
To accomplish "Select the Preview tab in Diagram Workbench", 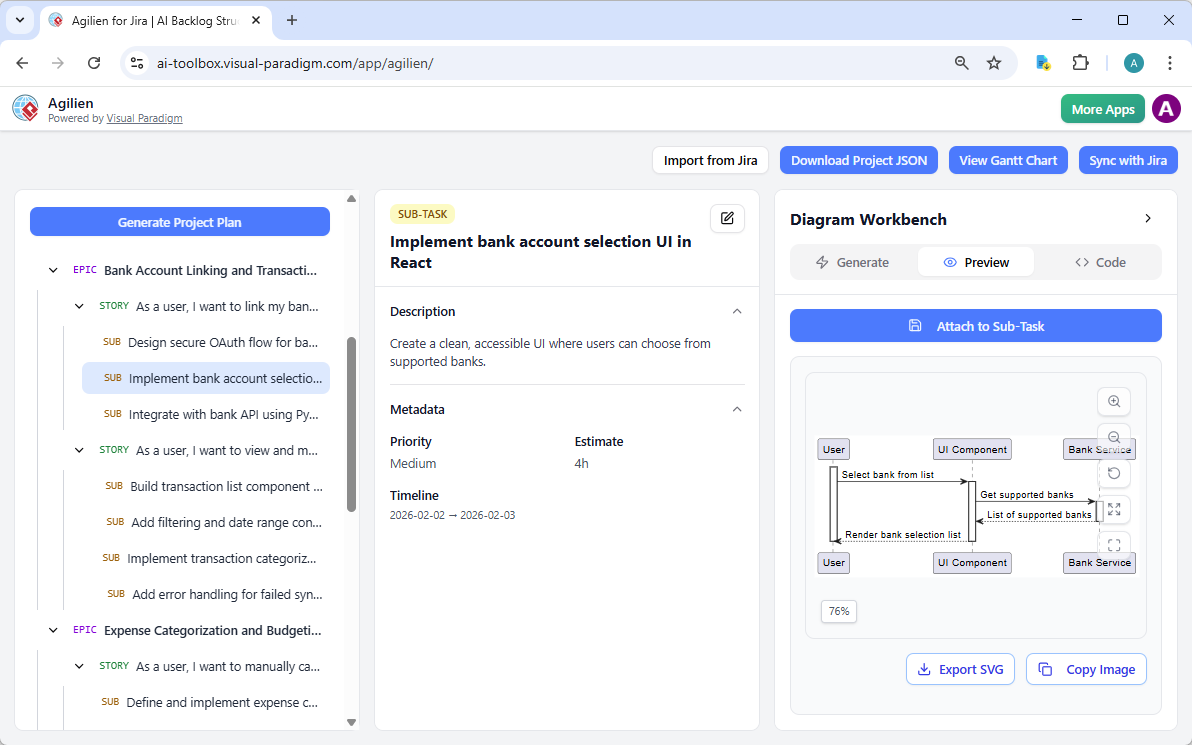I will pyautogui.click(x=975, y=262).
